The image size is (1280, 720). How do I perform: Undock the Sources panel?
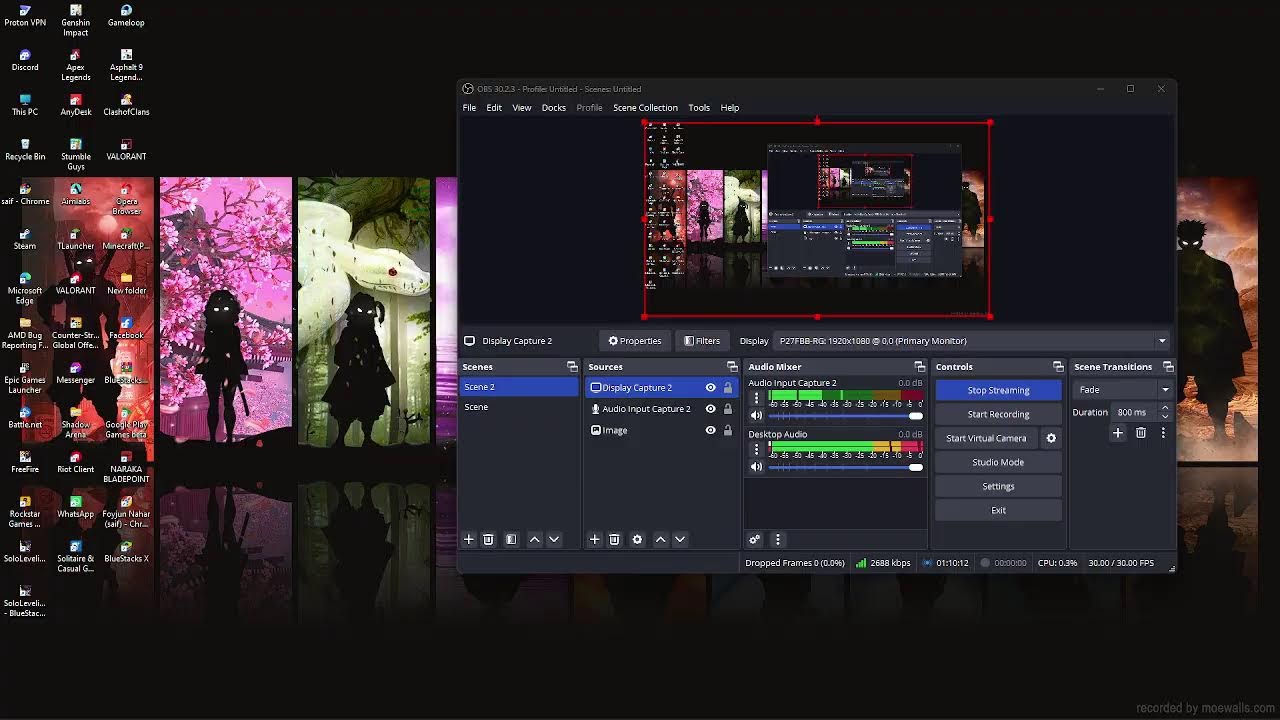732,367
